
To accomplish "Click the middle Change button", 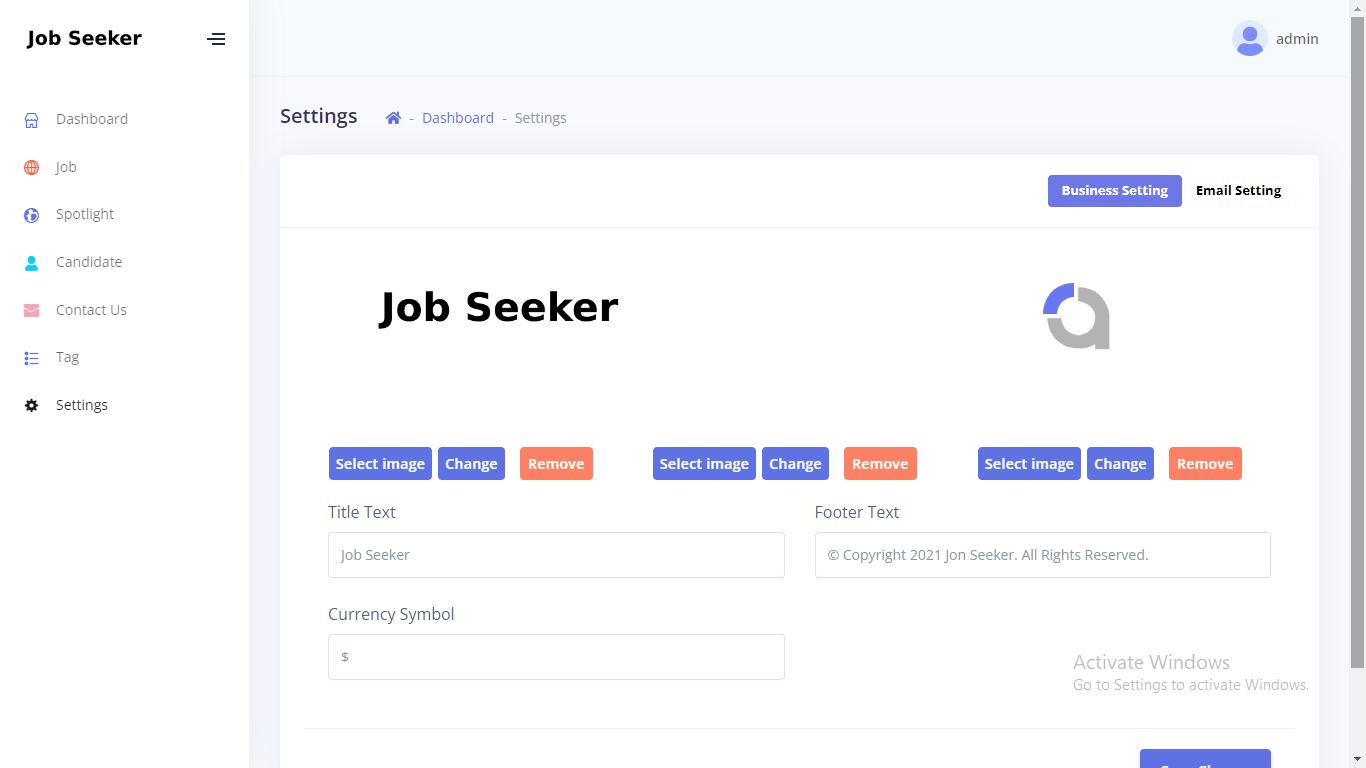I will (x=795, y=464).
